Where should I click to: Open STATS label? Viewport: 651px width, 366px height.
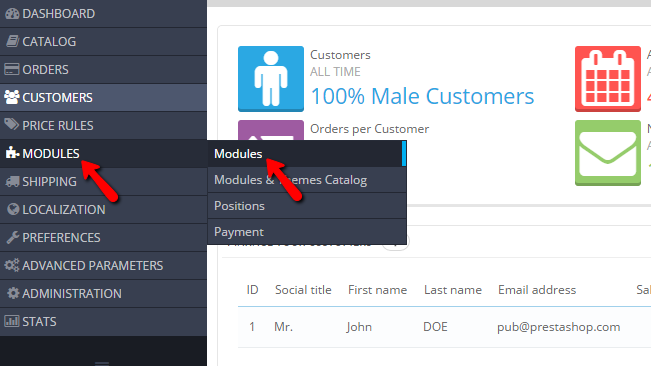39,322
